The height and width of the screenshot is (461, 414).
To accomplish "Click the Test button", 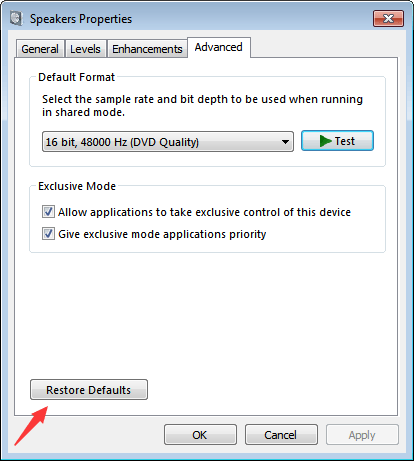I will [x=337, y=141].
